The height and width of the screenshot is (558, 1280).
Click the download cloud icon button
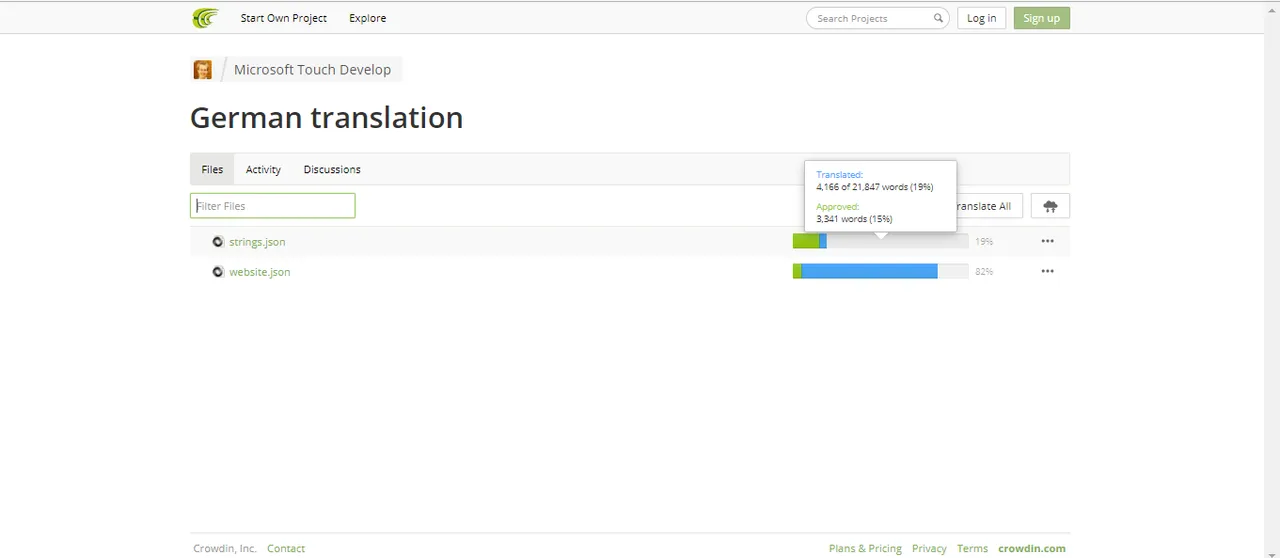[1050, 206]
